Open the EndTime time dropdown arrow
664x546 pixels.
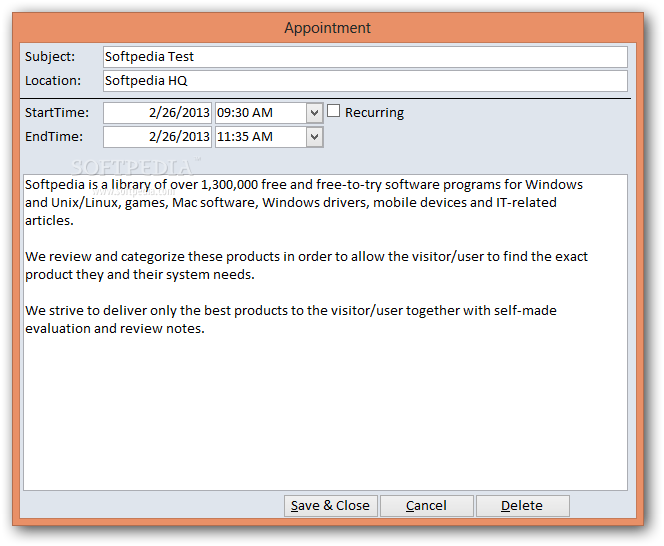point(314,137)
